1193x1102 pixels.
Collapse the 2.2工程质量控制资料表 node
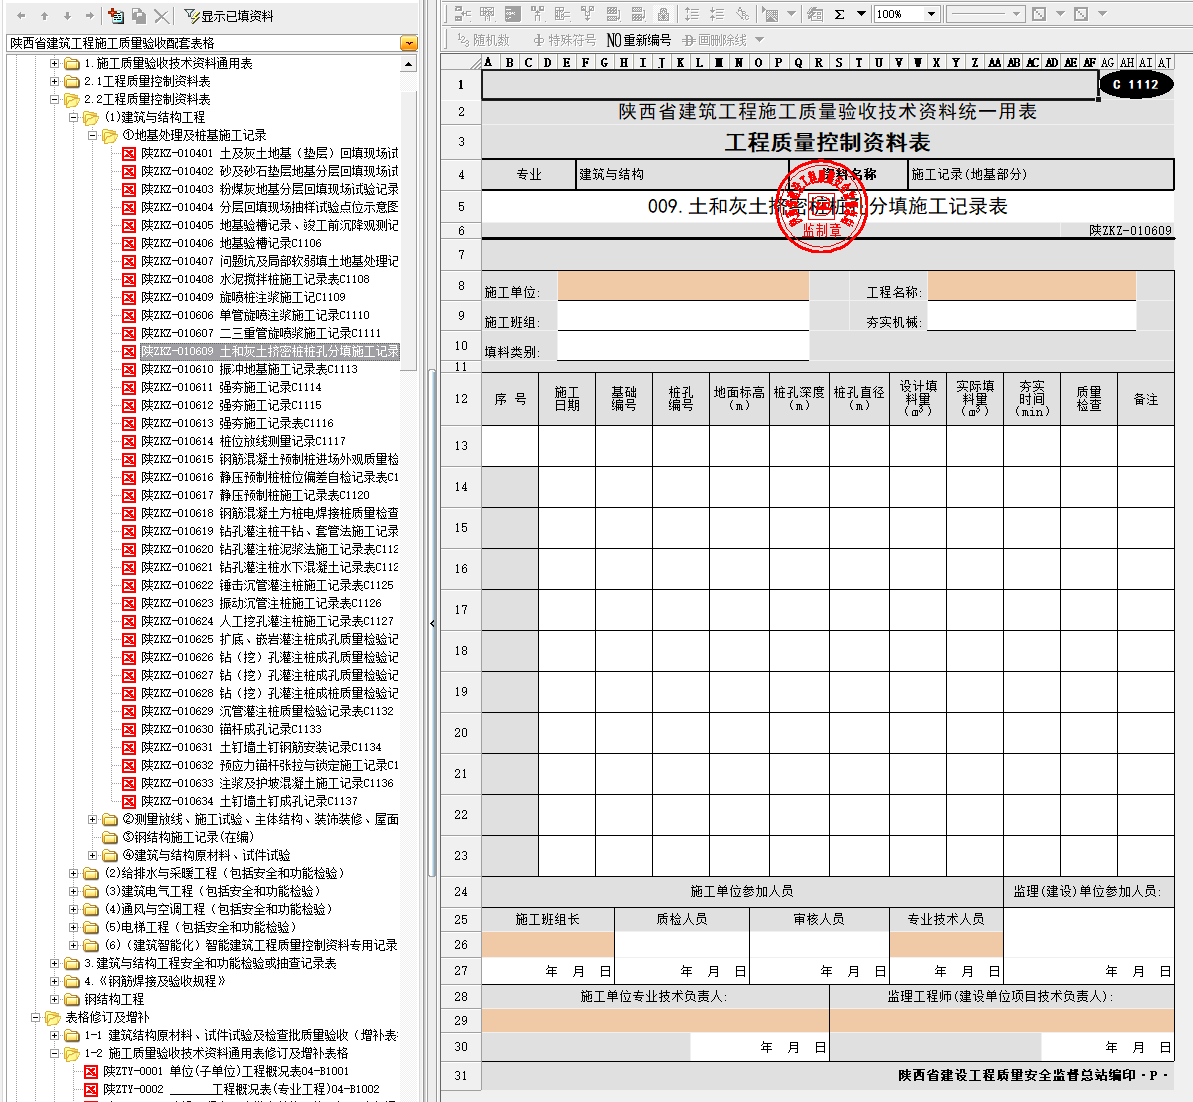(54, 100)
